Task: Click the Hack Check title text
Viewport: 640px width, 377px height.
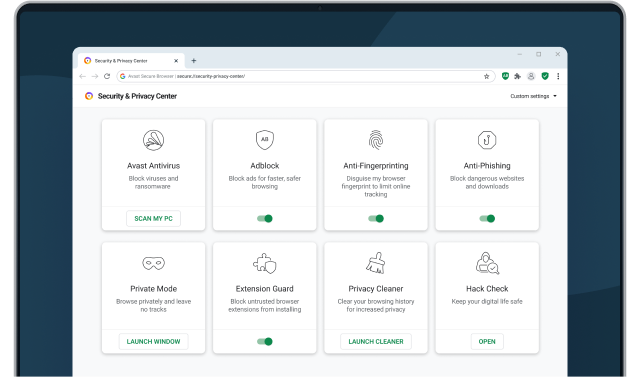Action: pyautogui.click(x=487, y=289)
